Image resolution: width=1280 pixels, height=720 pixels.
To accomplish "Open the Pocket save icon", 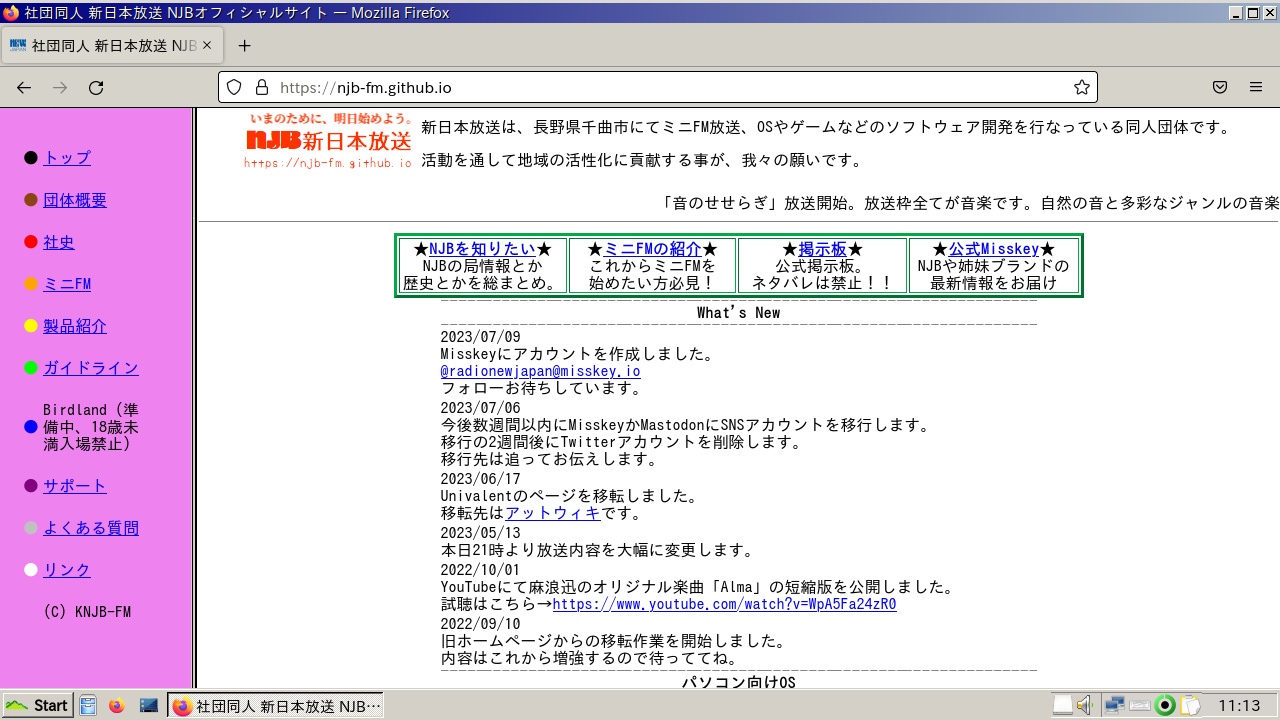I will 1220,87.
